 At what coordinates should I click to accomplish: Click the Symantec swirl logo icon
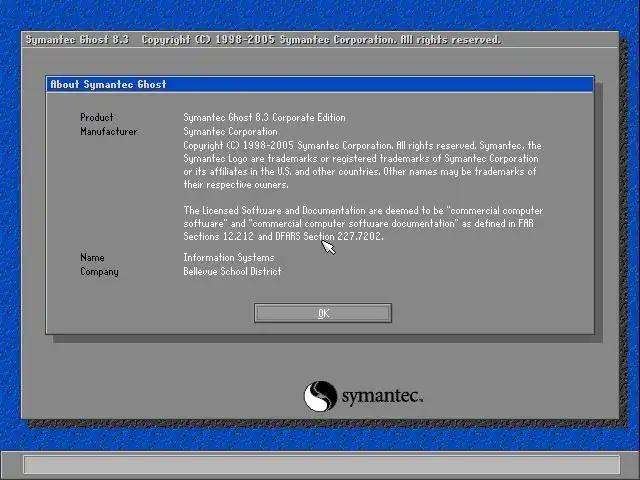click(x=320, y=396)
